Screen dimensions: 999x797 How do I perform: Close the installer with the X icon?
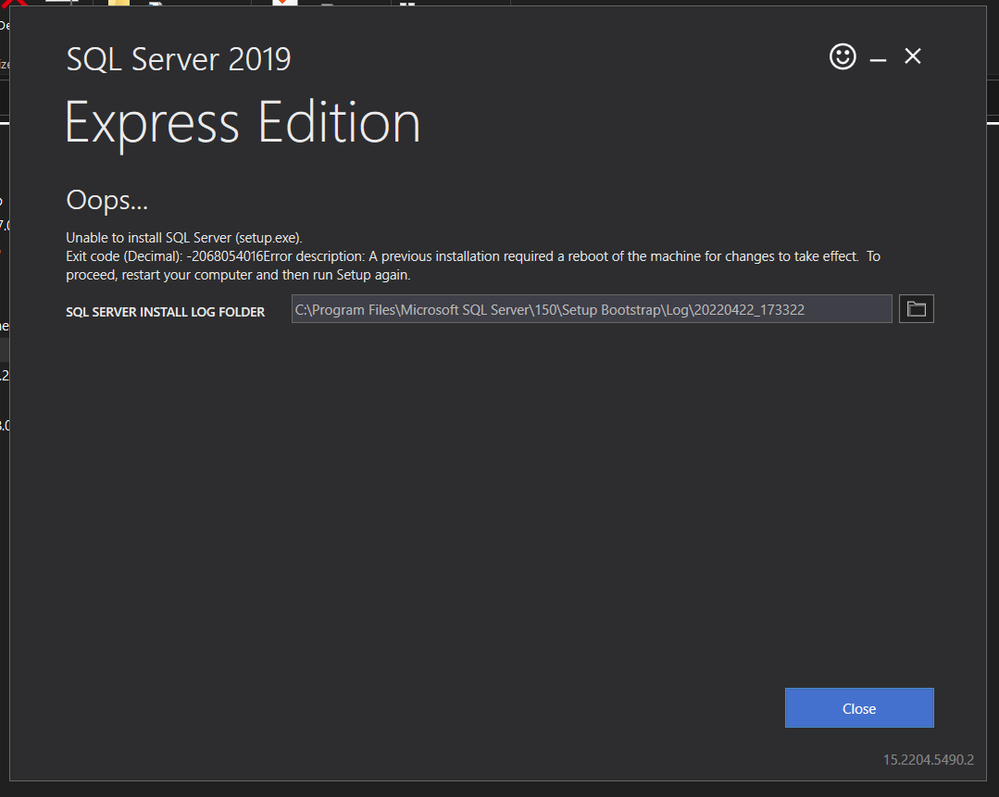(912, 57)
